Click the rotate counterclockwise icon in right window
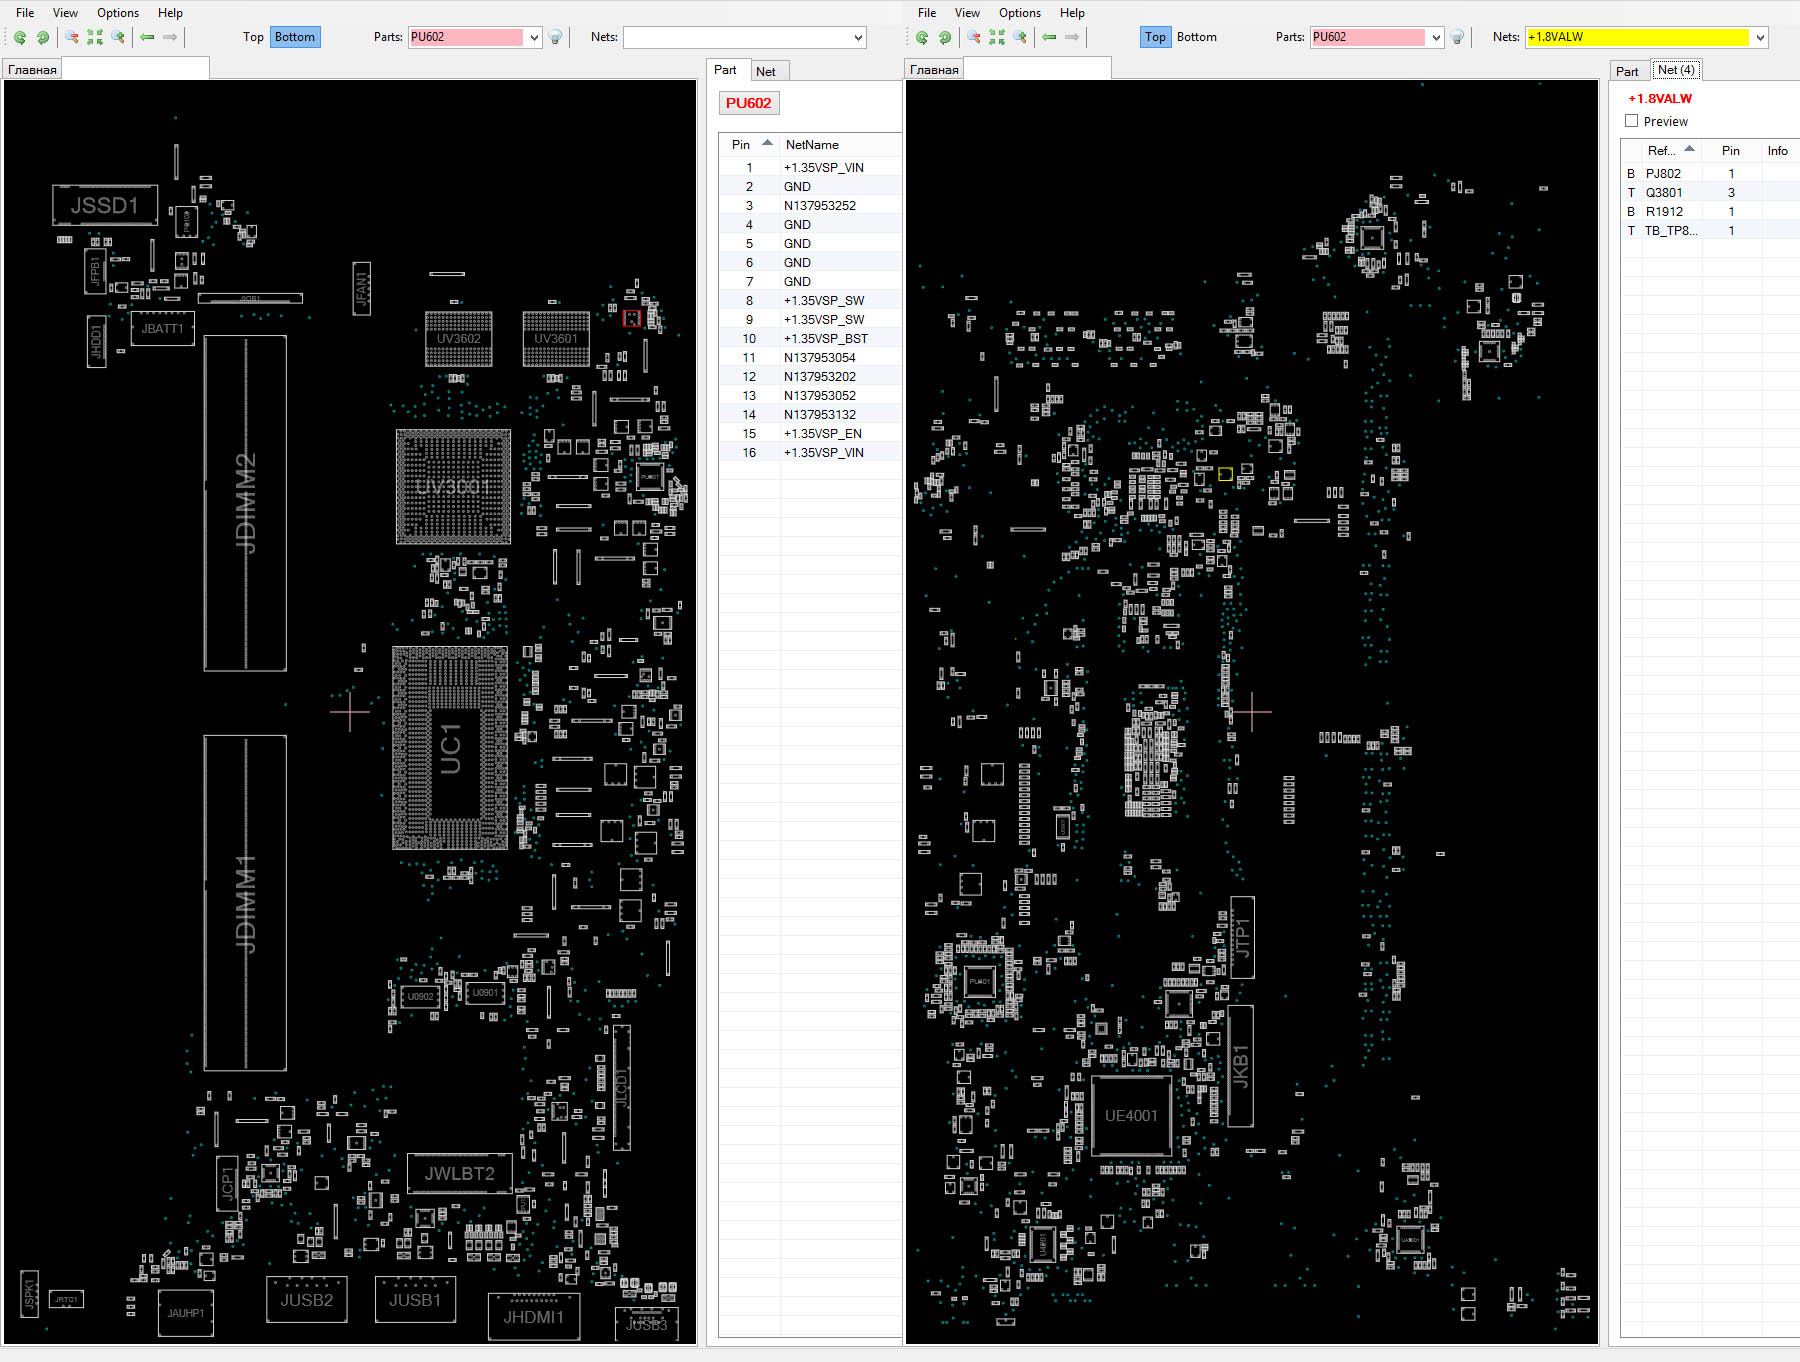The image size is (1800, 1362). tap(922, 37)
